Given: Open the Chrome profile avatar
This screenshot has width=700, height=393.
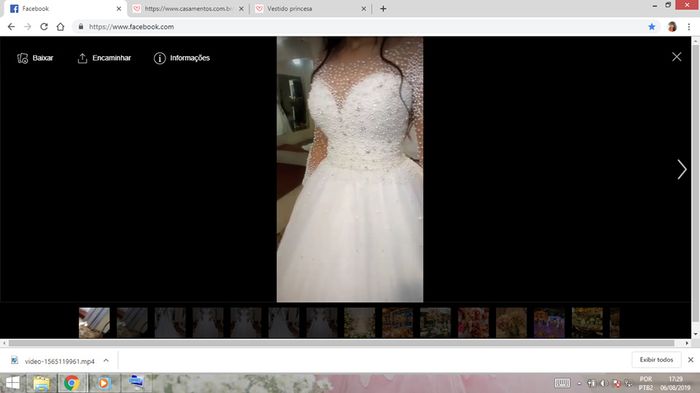Looking at the screenshot, I should [x=672, y=27].
